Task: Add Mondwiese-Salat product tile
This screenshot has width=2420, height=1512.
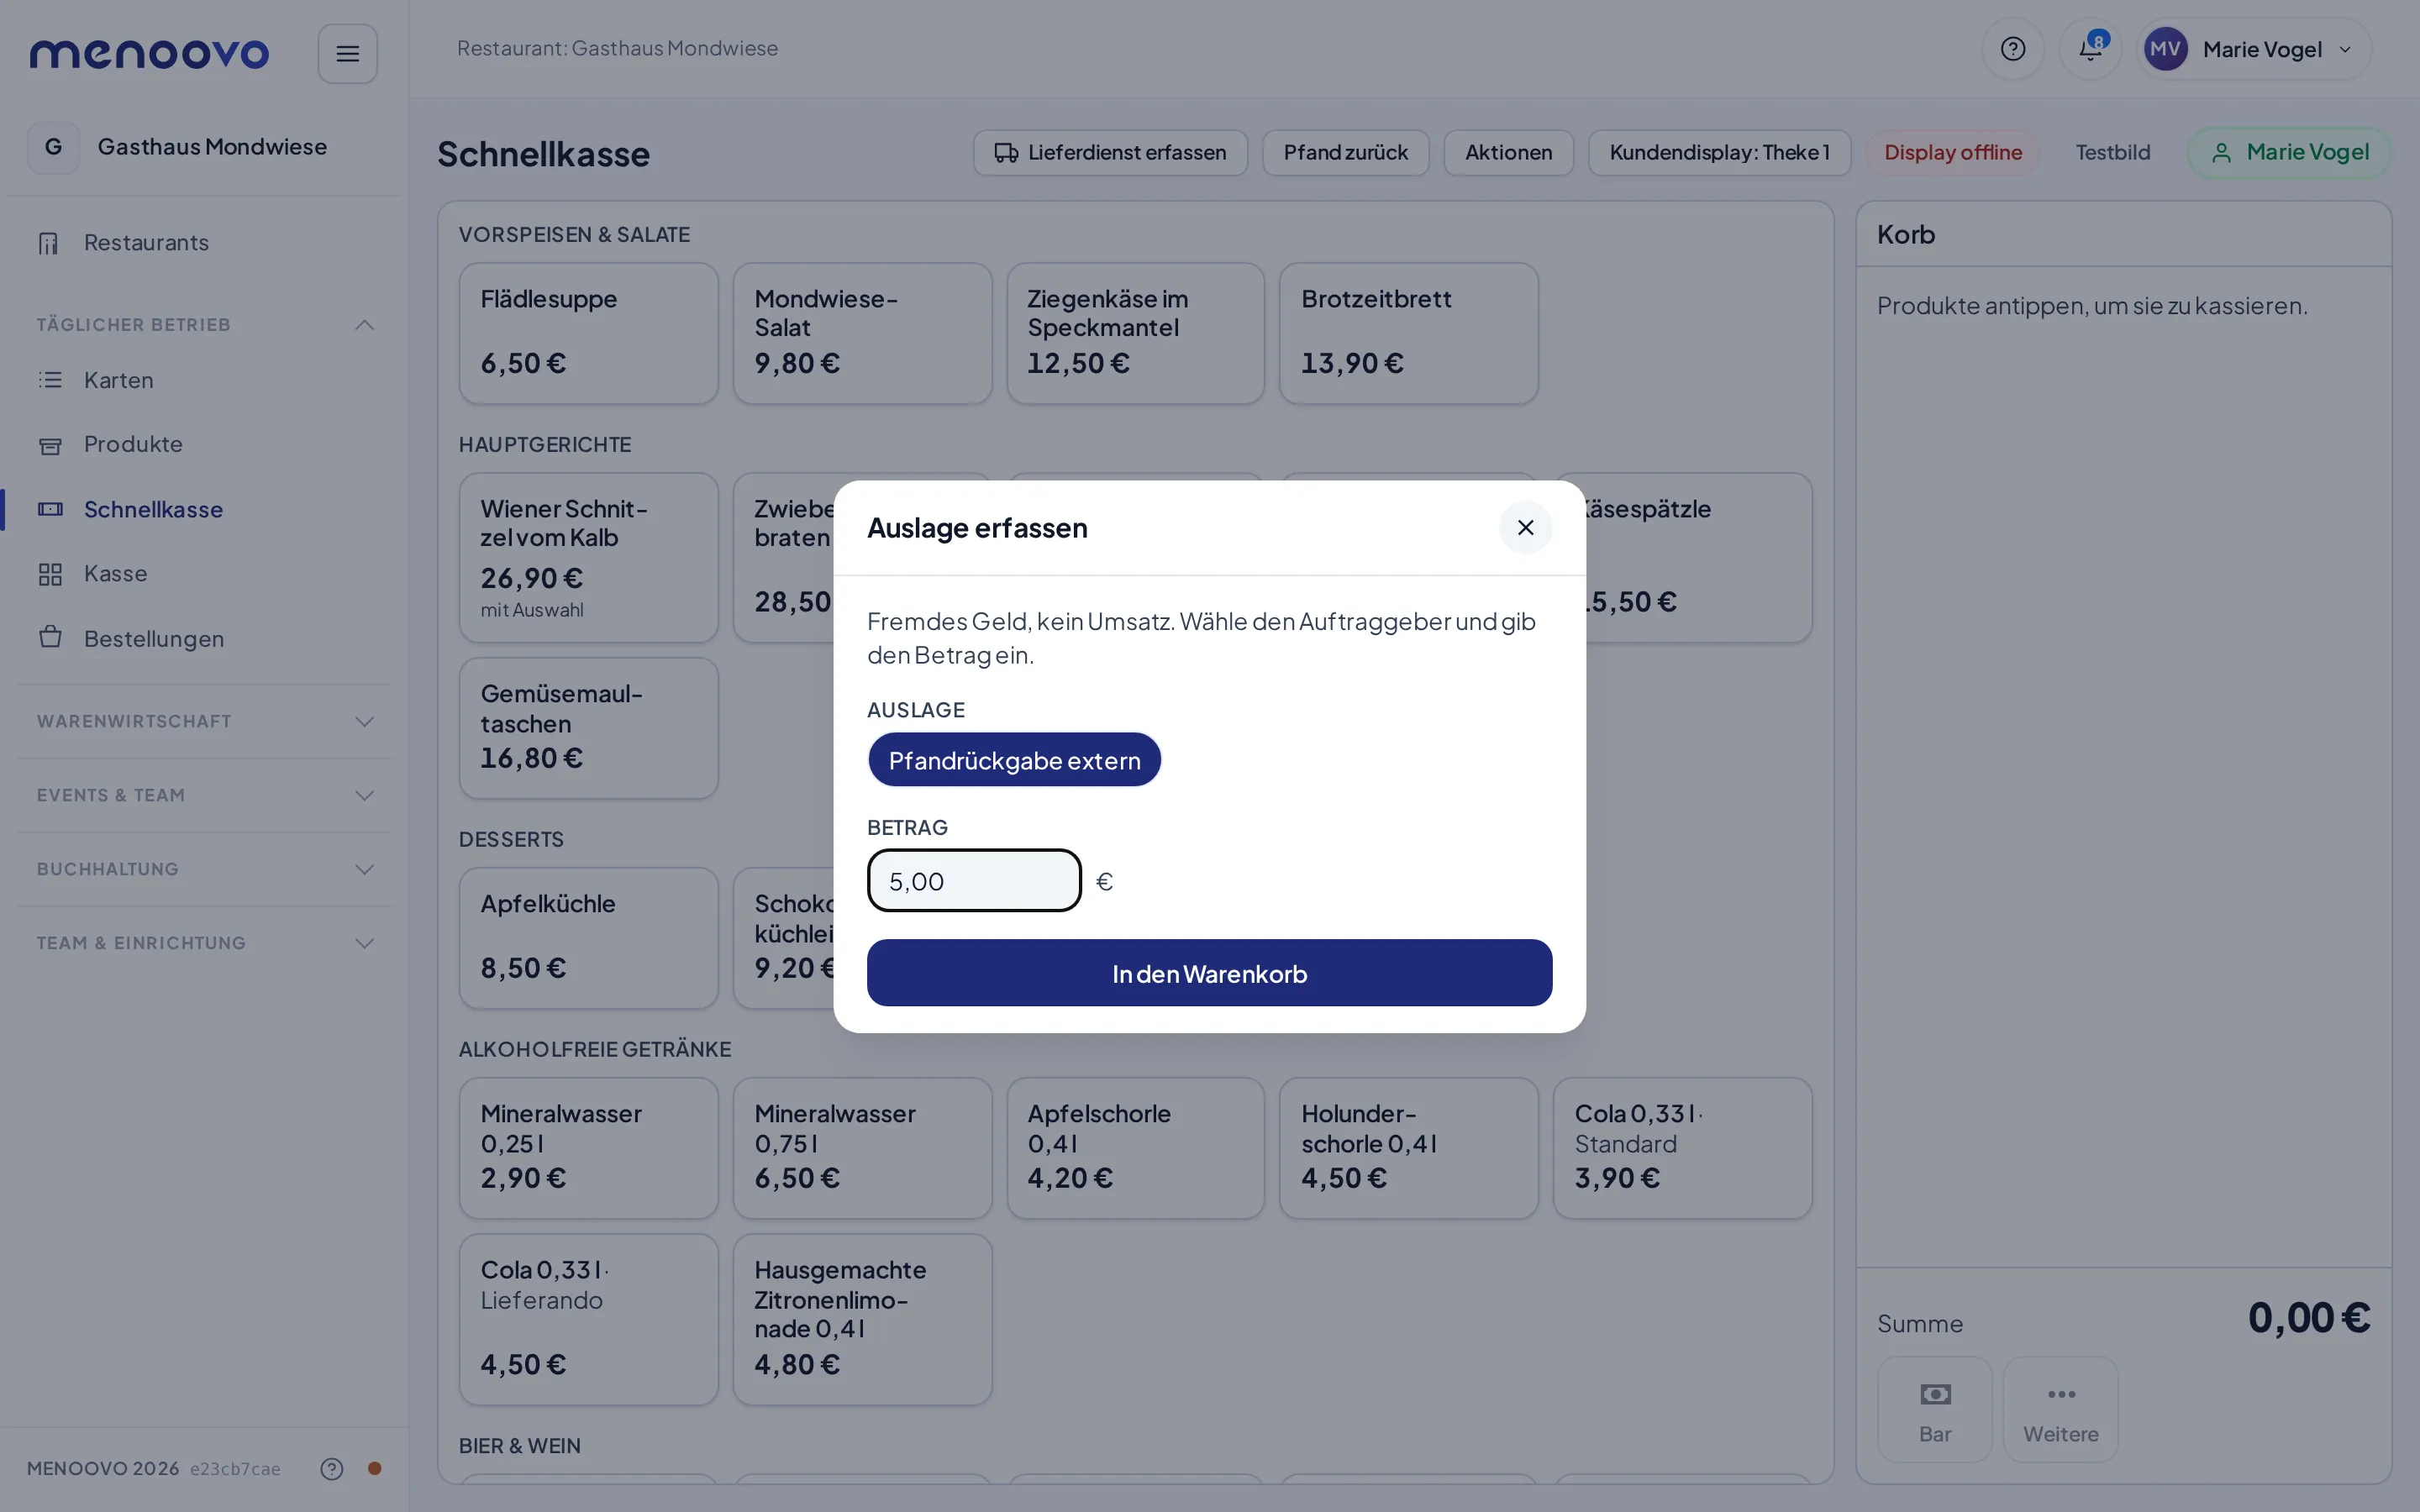Action: (862, 334)
